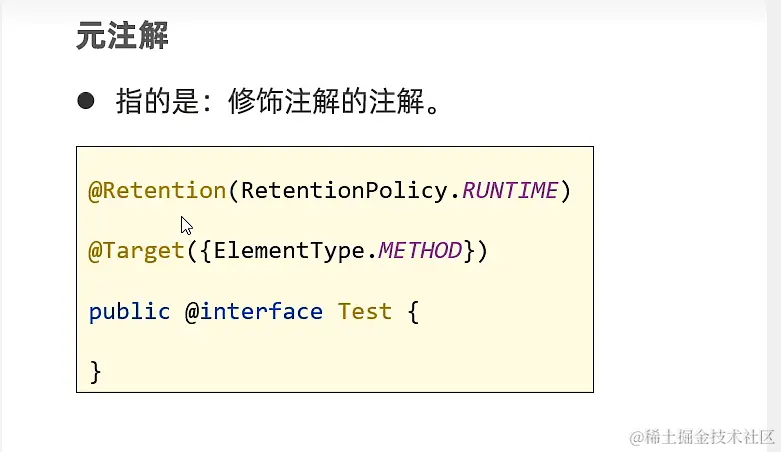Click RetentionPolicy in the first code line
This screenshot has height=452, width=781.
pyautogui.click(x=345, y=191)
